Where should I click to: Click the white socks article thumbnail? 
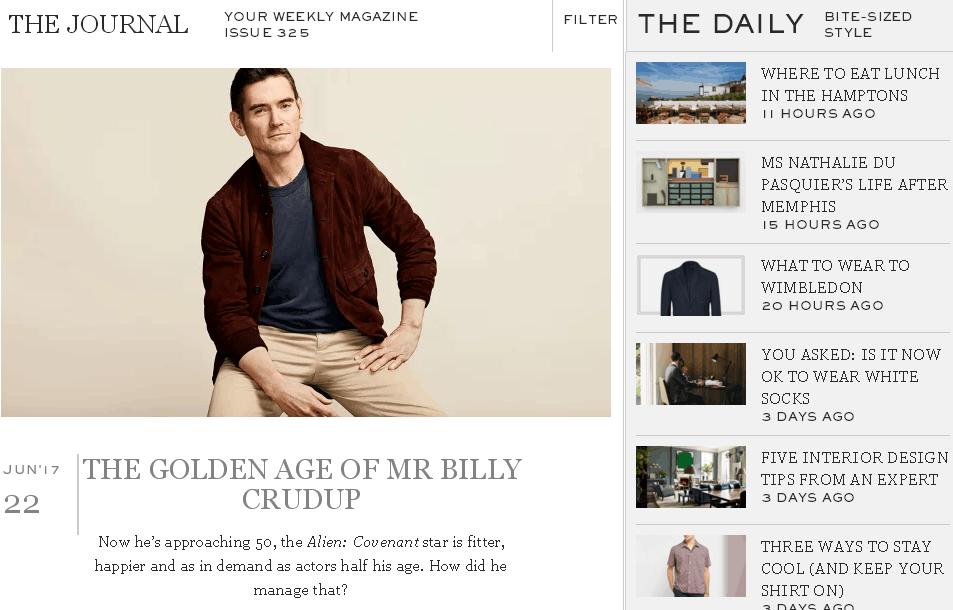click(690, 374)
